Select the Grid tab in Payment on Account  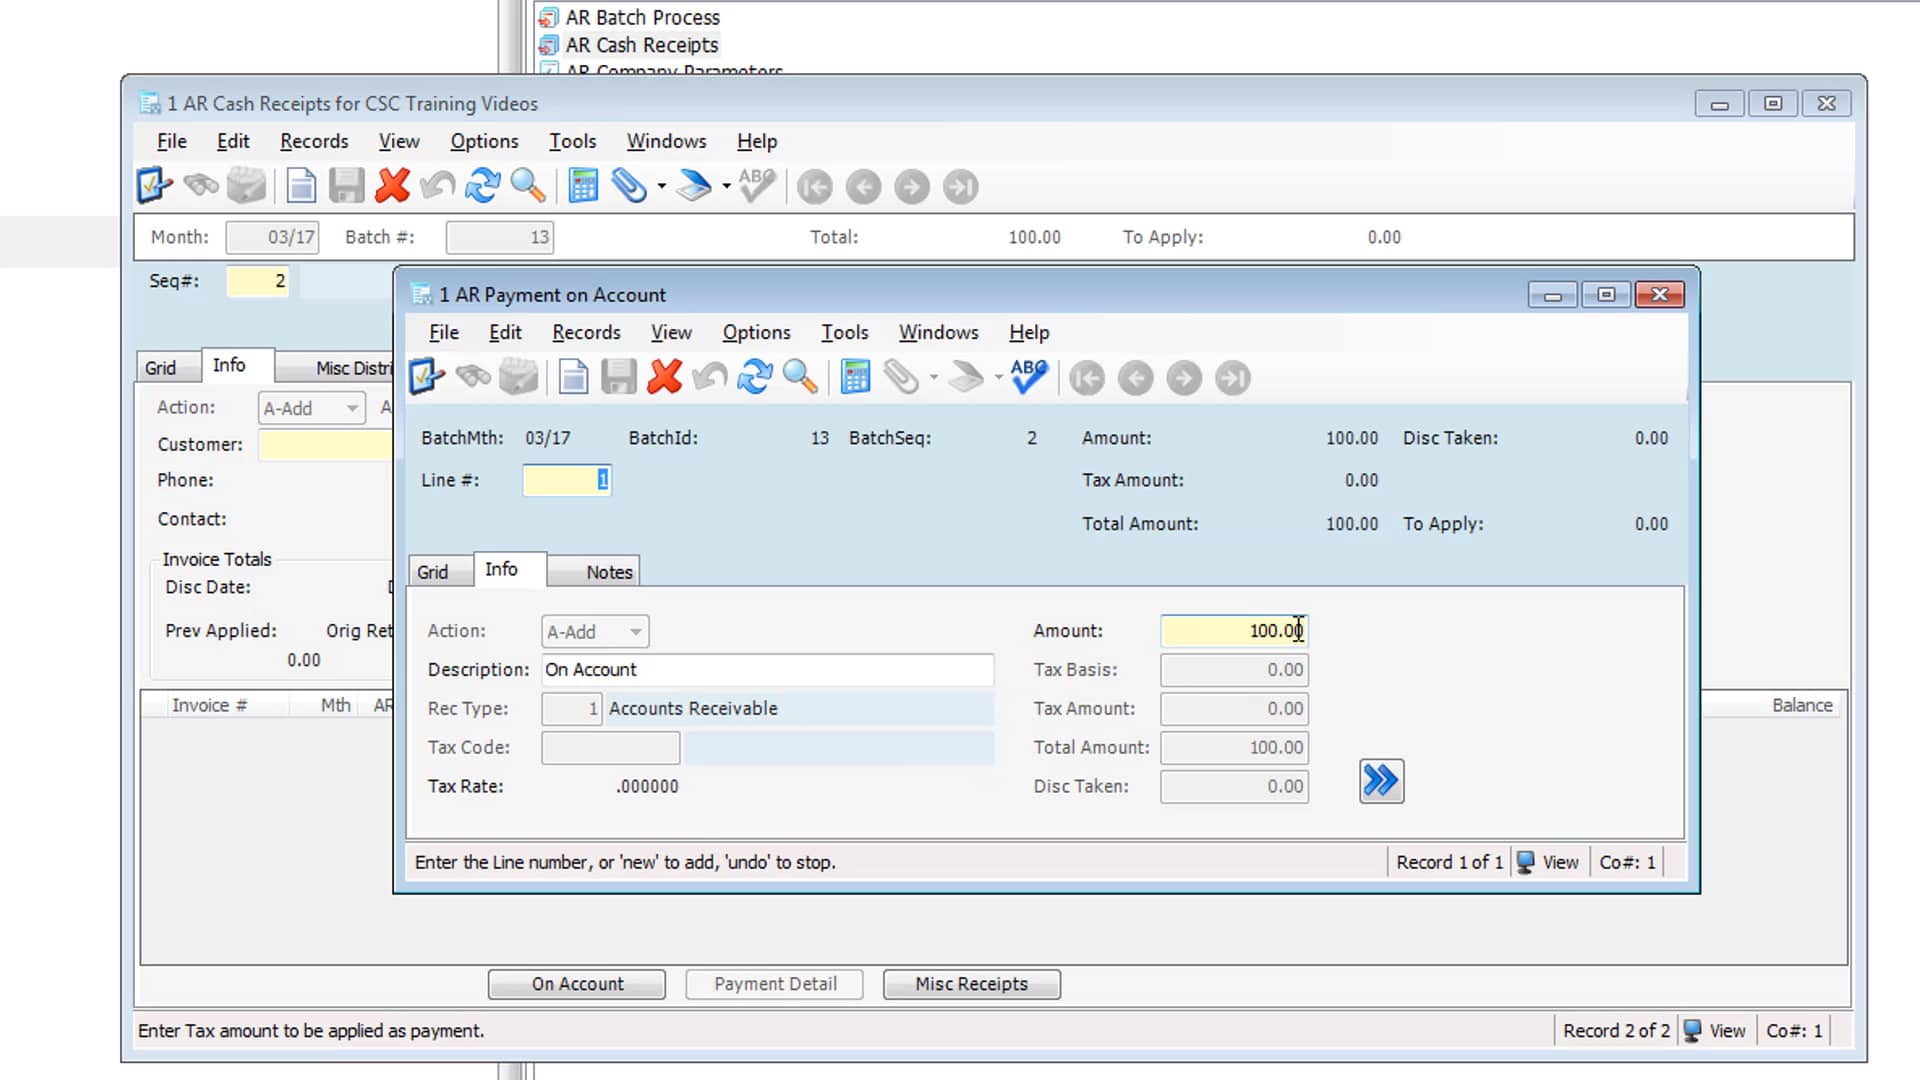pyautogui.click(x=432, y=572)
